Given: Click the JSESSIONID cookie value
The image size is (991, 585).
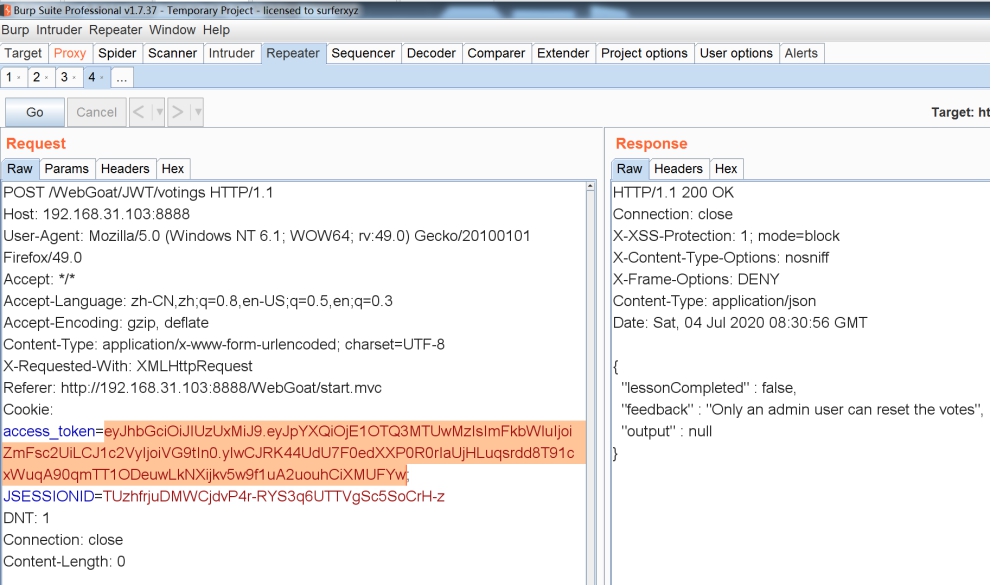Looking at the screenshot, I should tap(274, 497).
